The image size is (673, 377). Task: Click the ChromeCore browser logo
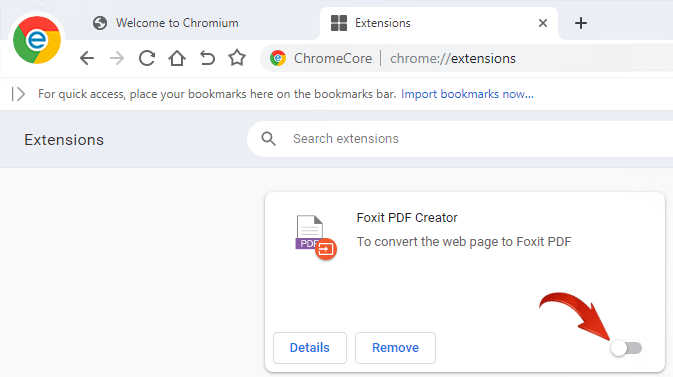pos(37,40)
